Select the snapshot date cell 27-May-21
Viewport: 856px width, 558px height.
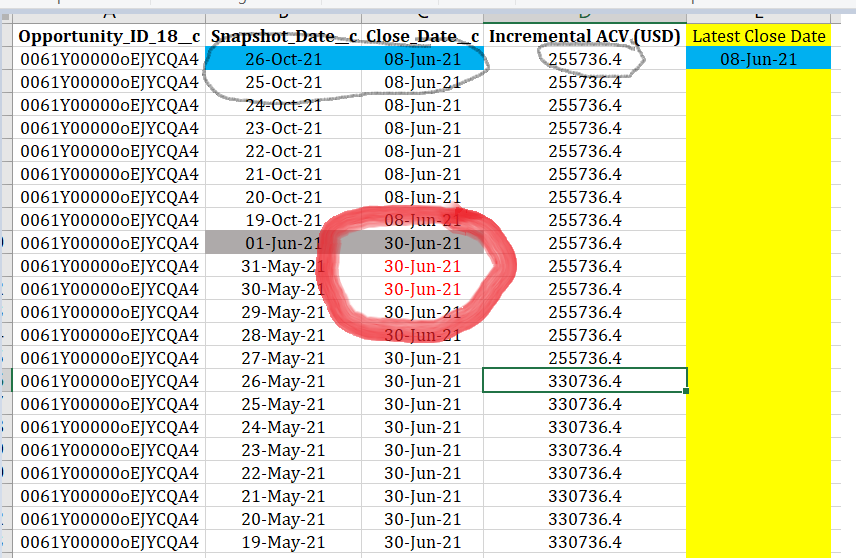283,358
